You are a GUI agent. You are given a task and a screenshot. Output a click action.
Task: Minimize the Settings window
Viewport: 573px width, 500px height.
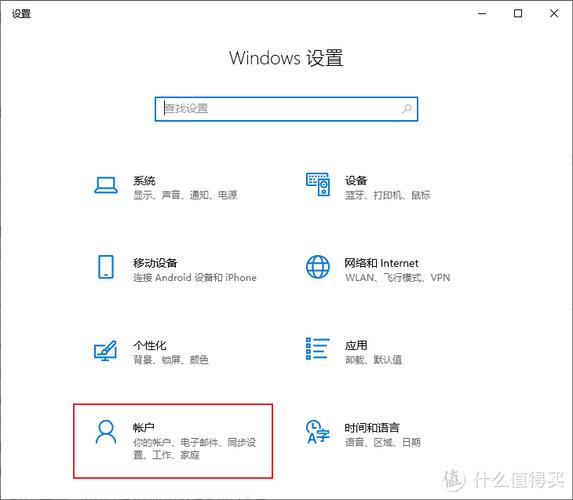point(482,14)
